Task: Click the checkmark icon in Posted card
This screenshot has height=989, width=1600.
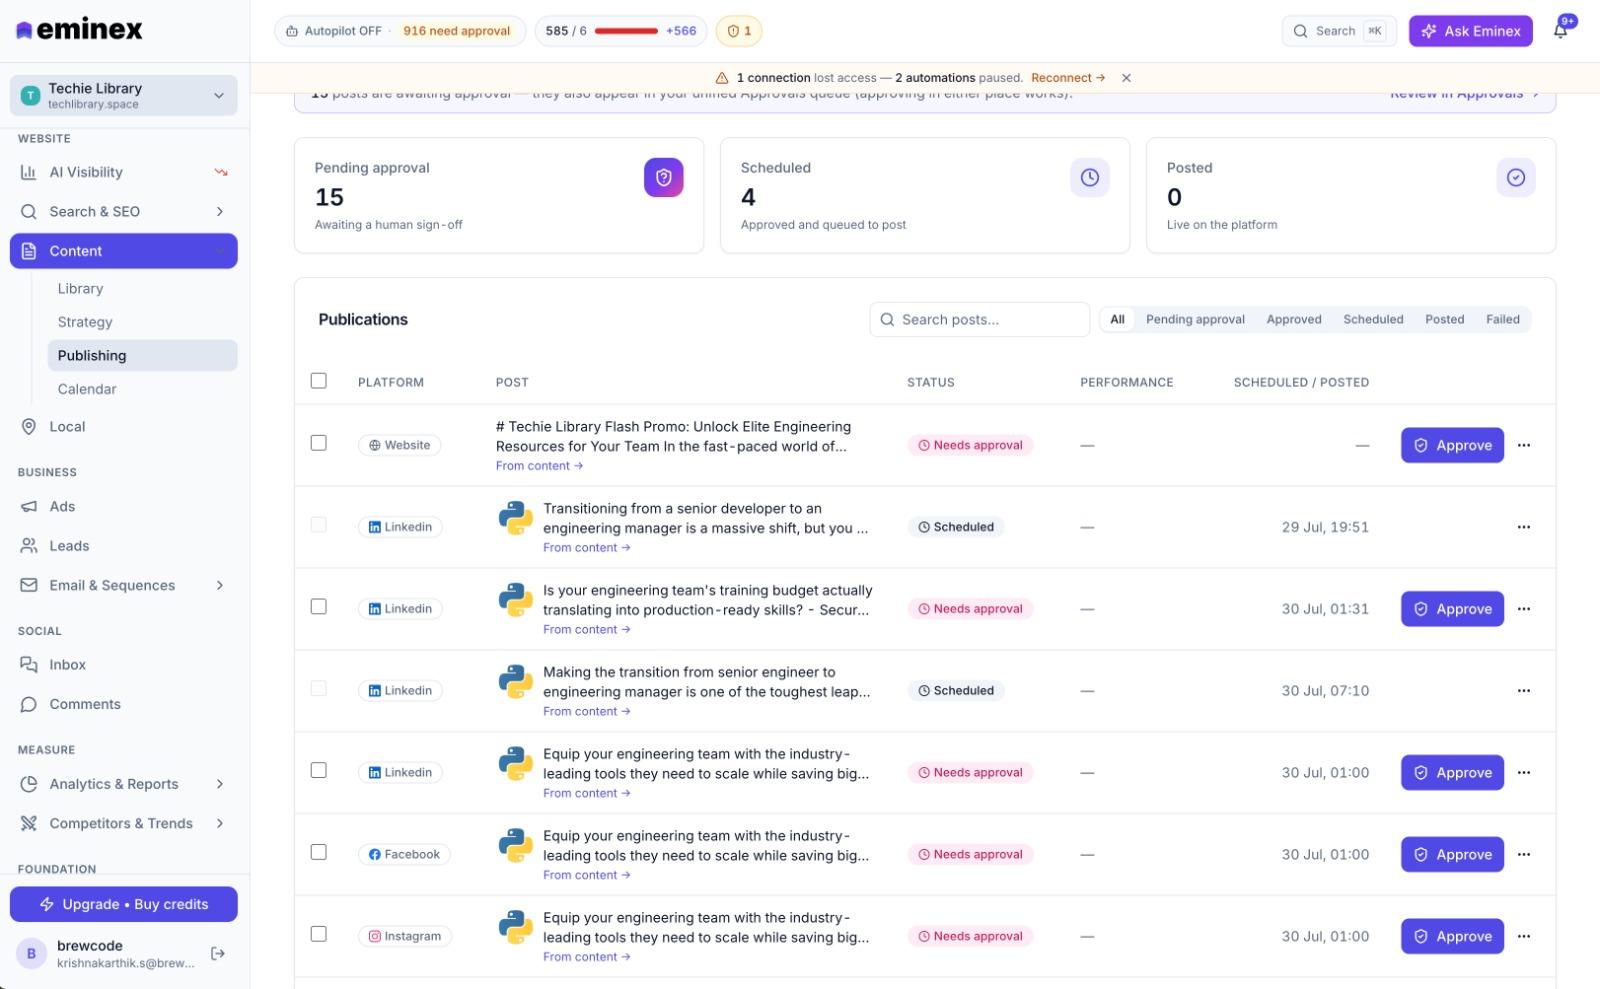Action: [x=1516, y=177]
